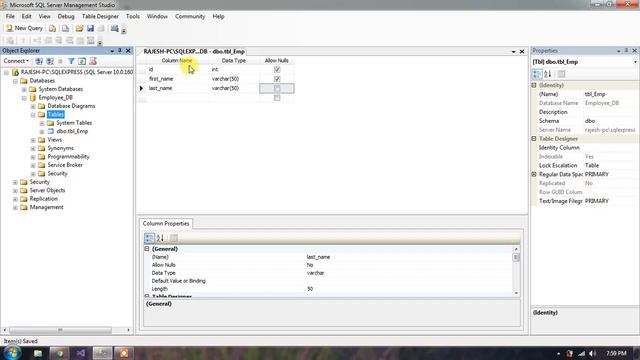This screenshot has width=640, height=360.
Task: Click Property Pages icon in Properties panel
Action: point(562,74)
